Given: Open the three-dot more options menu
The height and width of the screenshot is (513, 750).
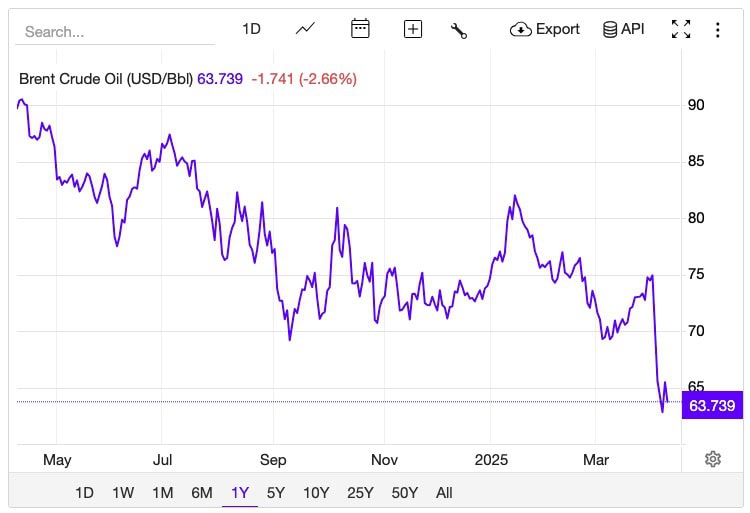Looking at the screenshot, I should [717, 29].
